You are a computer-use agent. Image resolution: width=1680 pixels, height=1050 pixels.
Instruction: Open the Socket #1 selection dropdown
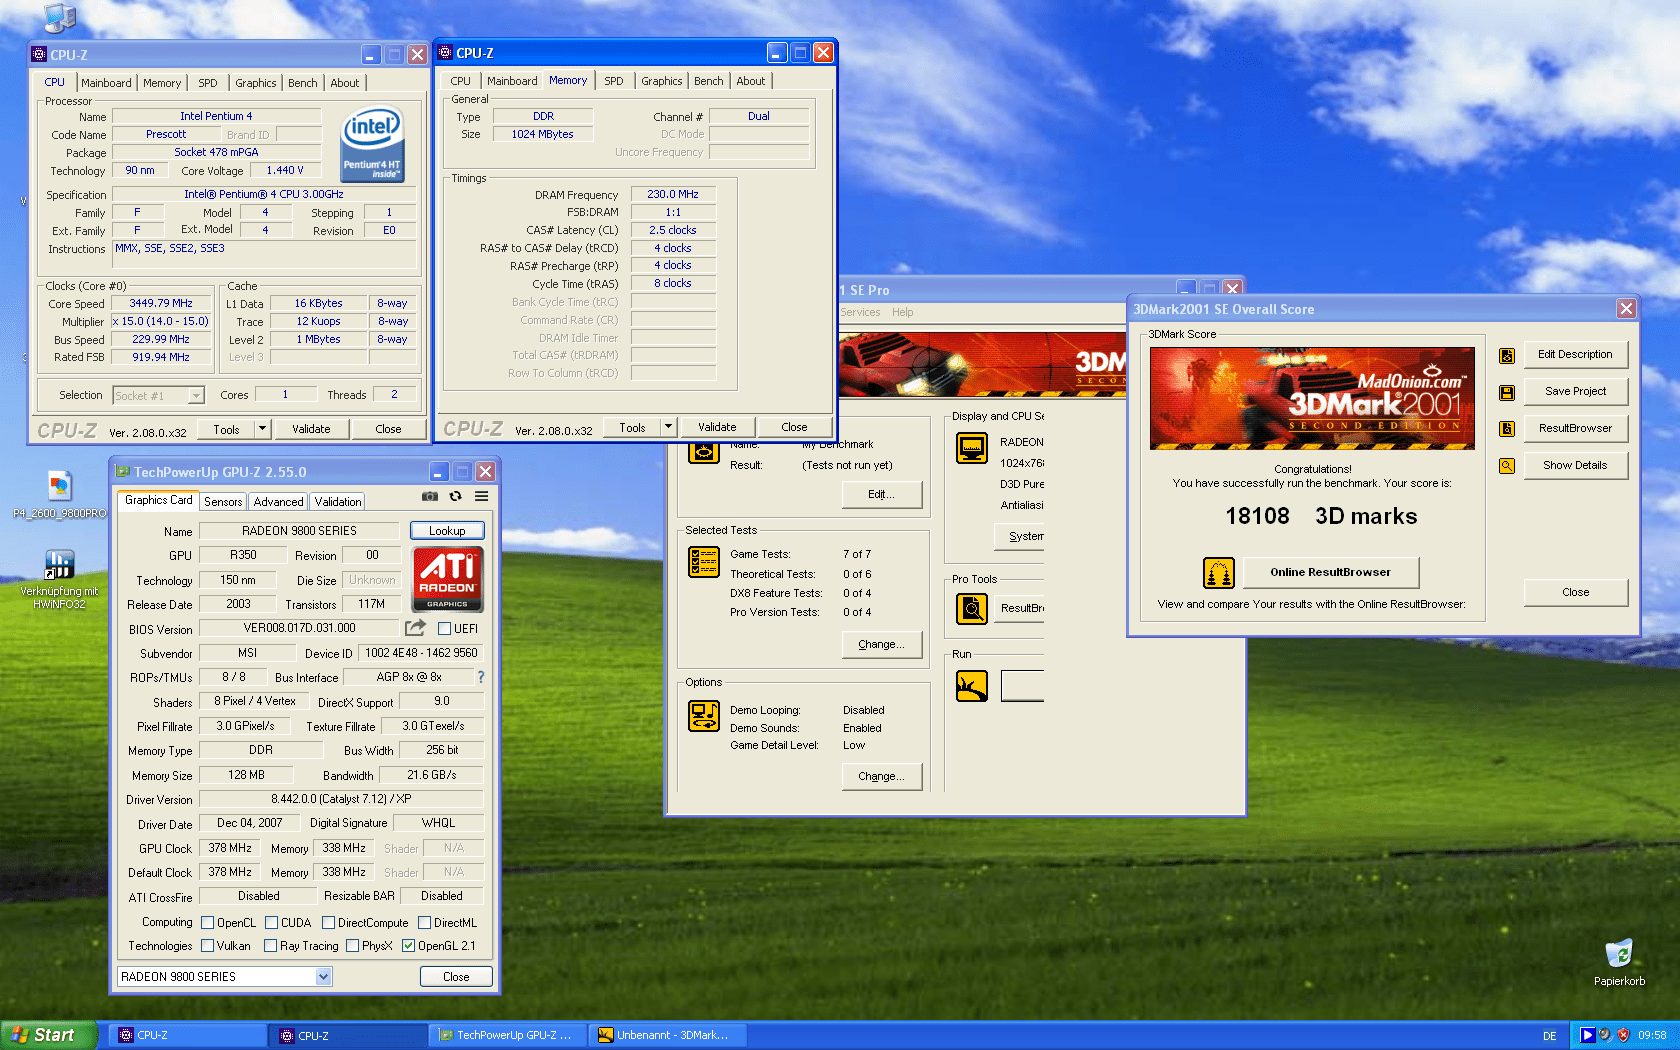(x=159, y=395)
